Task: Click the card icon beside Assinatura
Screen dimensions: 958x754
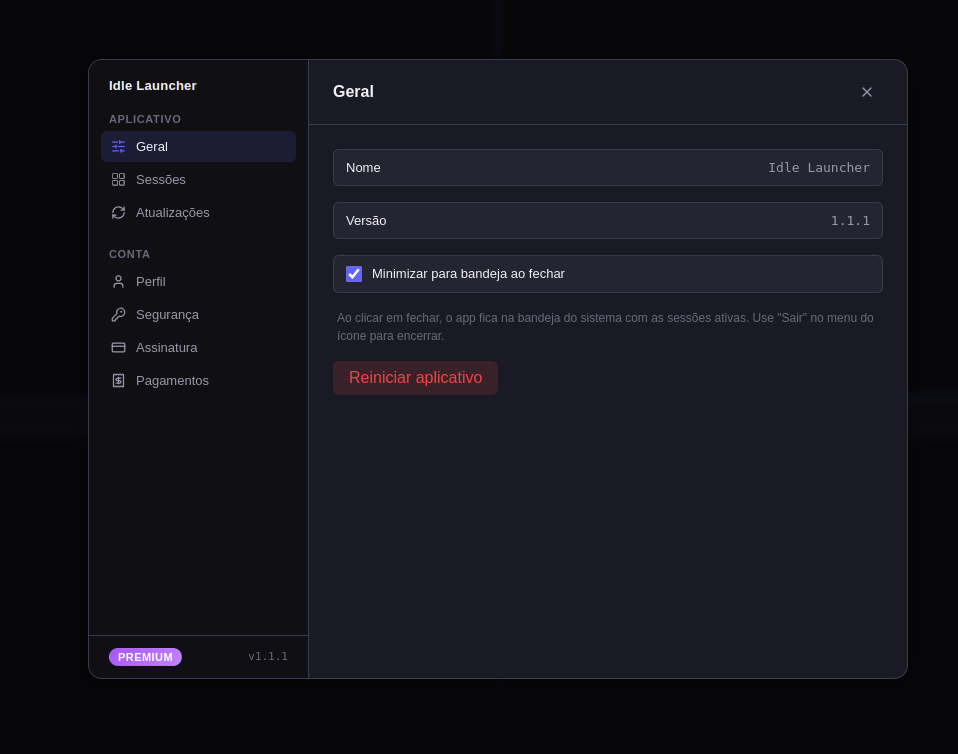Action: coord(119,348)
